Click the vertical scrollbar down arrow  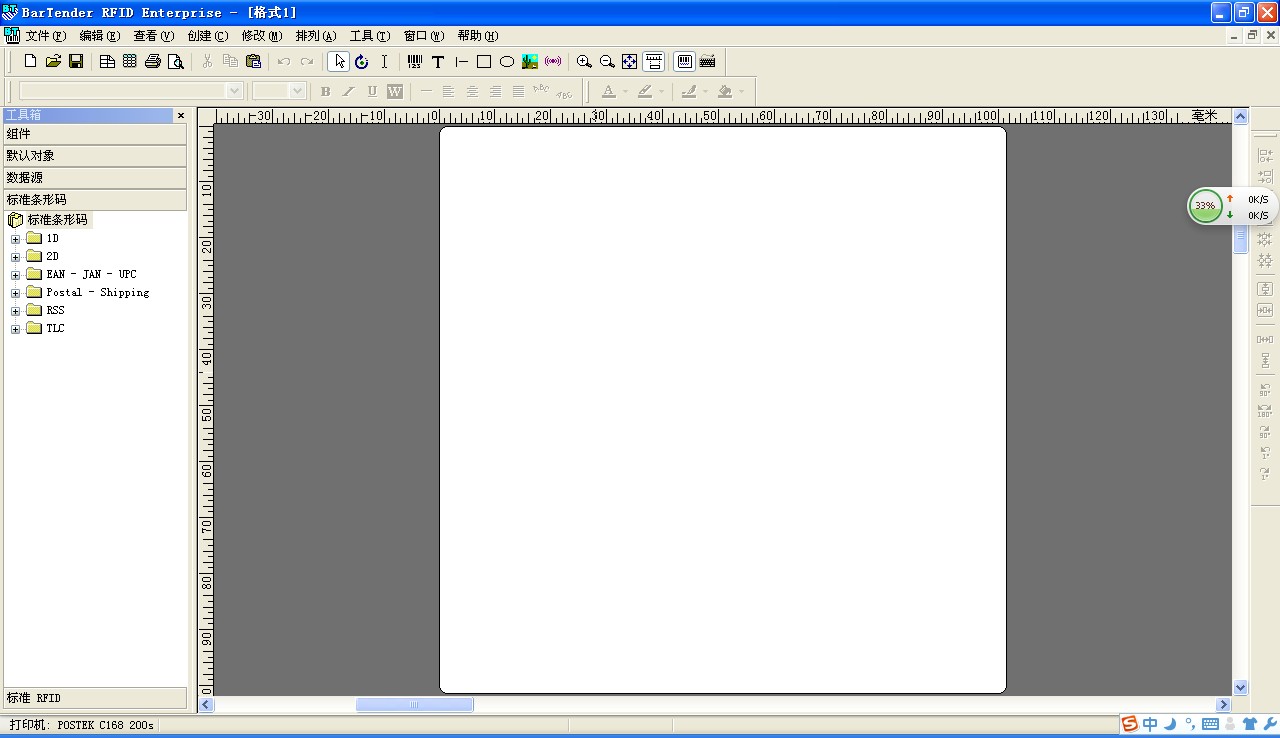click(1241, 688)
